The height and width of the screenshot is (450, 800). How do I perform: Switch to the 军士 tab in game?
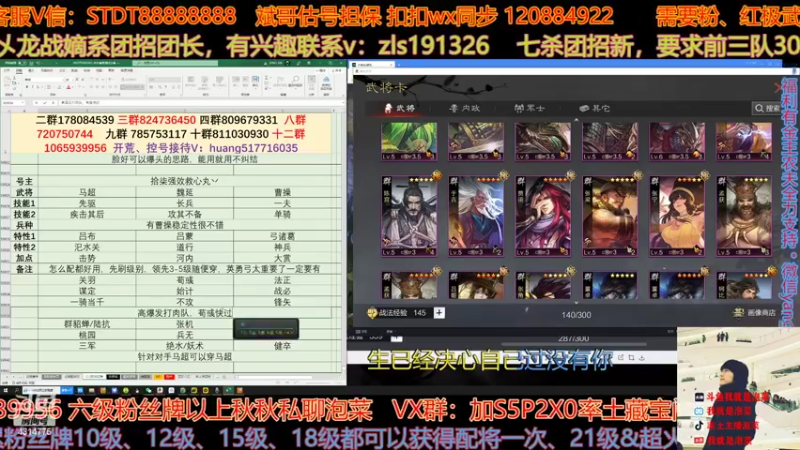pos(529,108)
